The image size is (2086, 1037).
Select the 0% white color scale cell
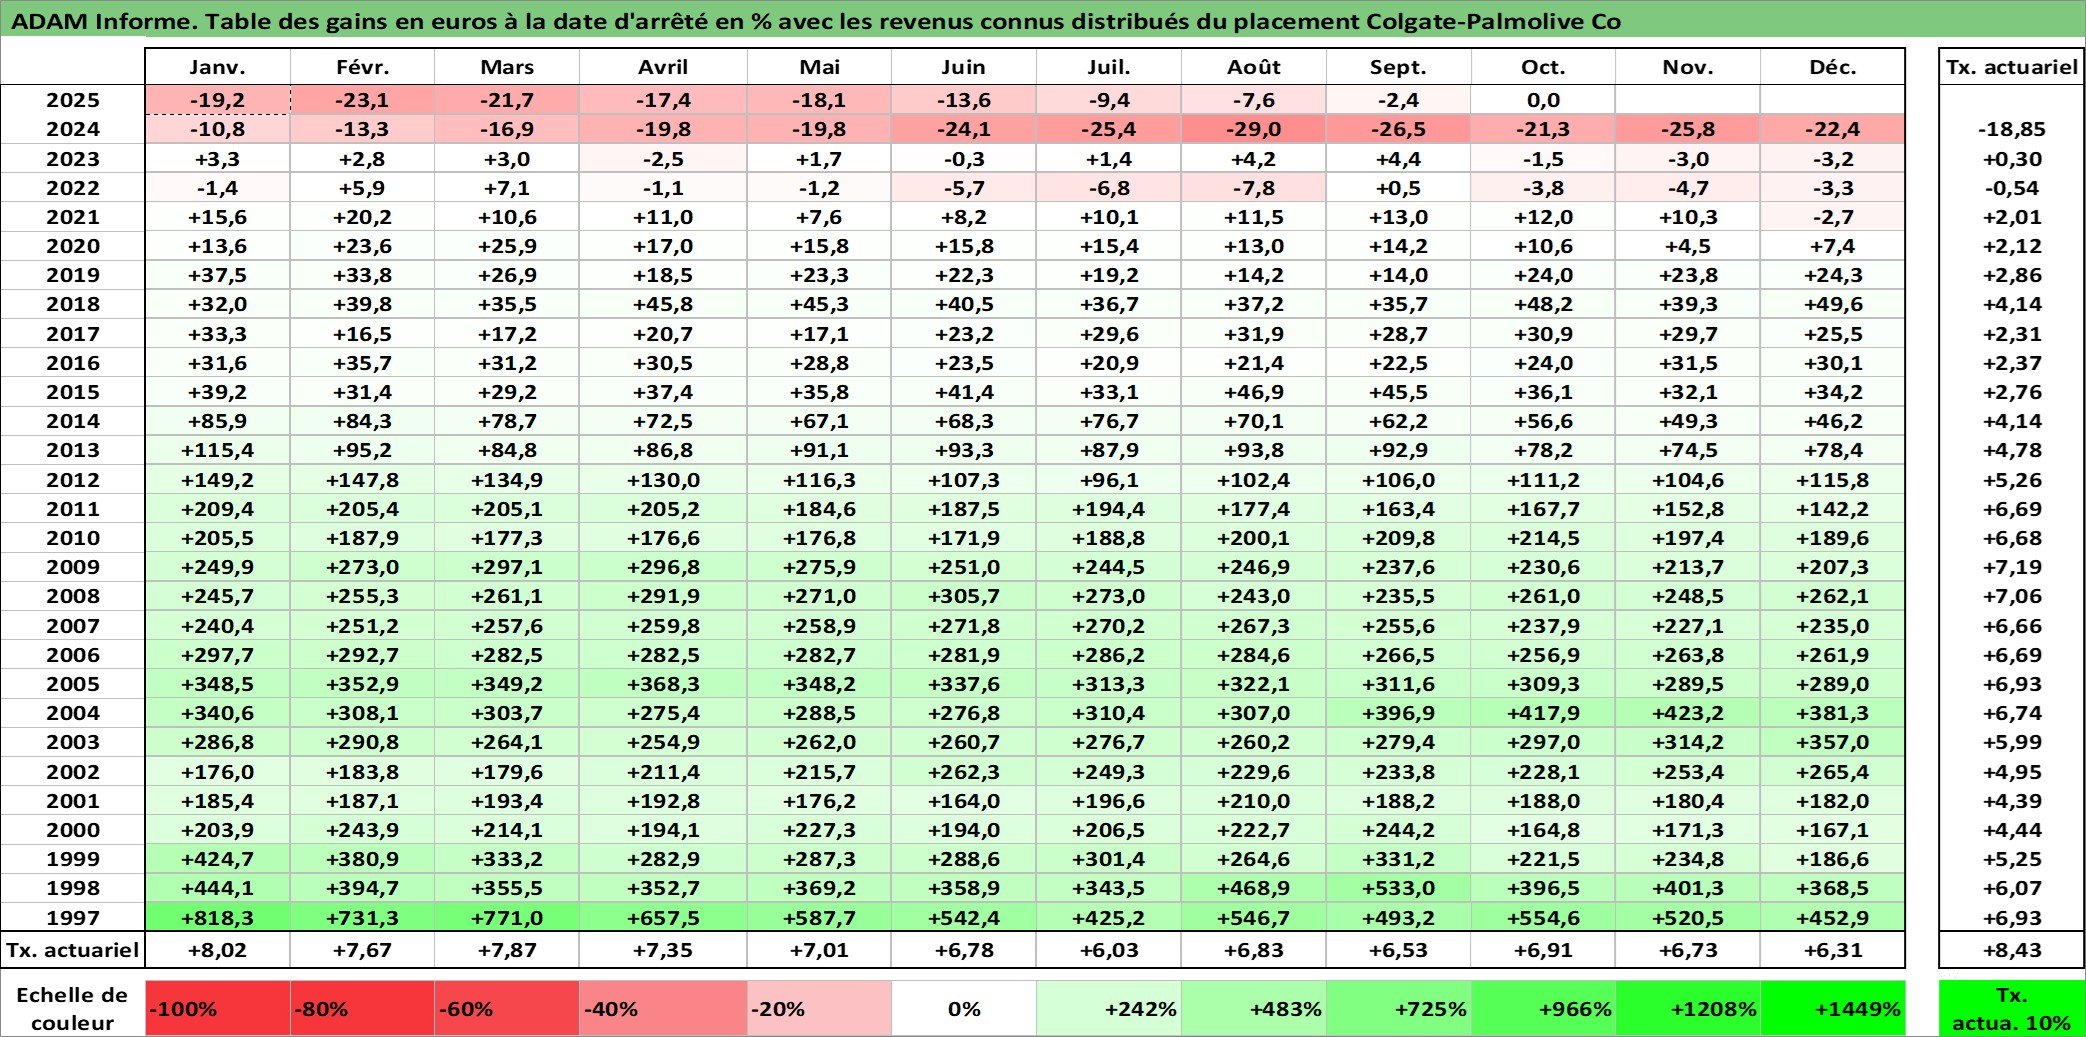click(964, 1008)
